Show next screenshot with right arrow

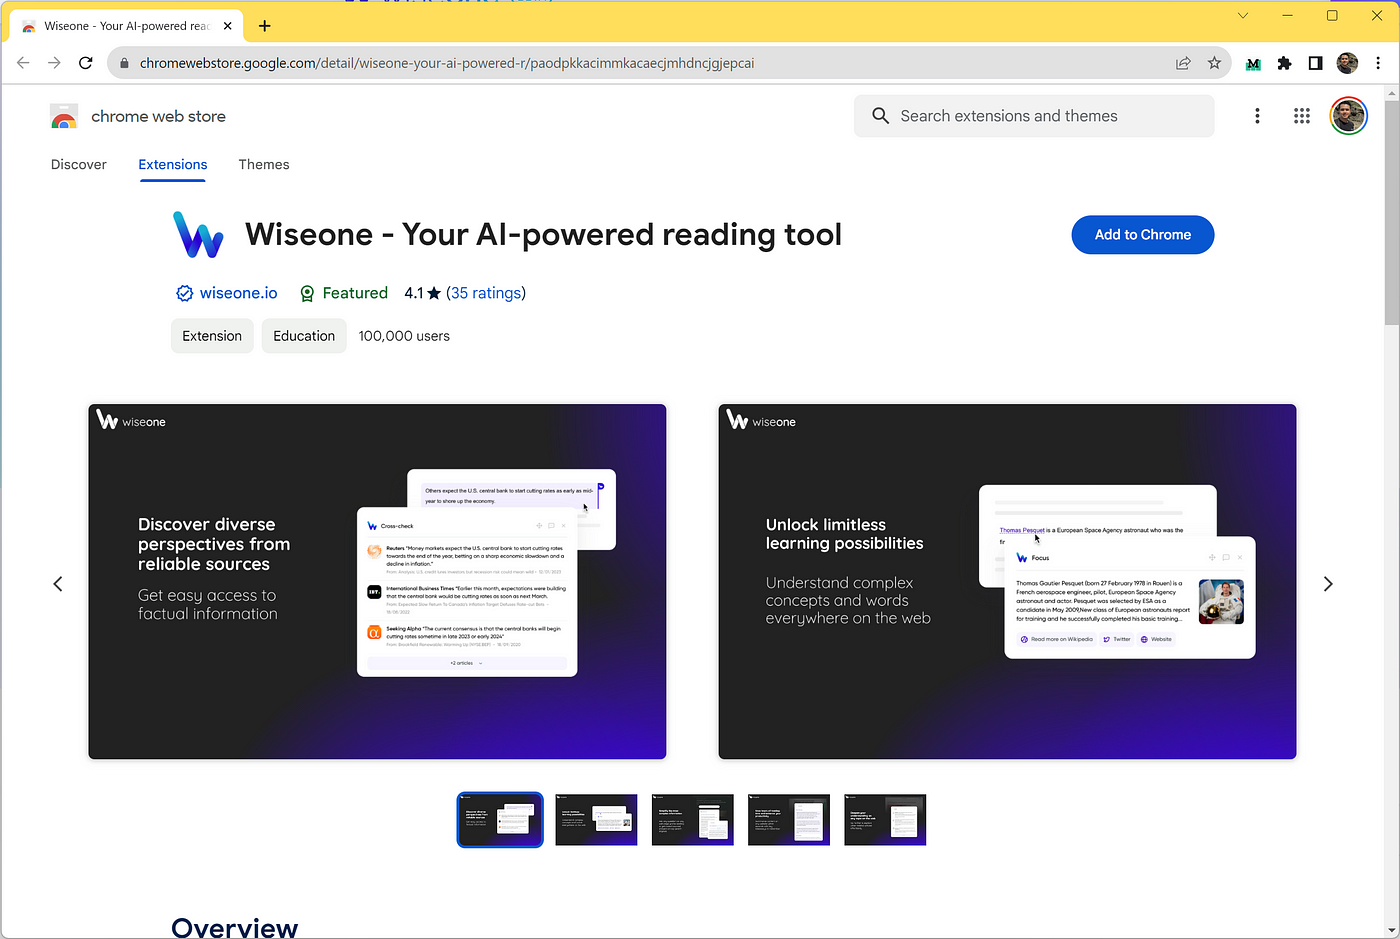pos(1328,584)
